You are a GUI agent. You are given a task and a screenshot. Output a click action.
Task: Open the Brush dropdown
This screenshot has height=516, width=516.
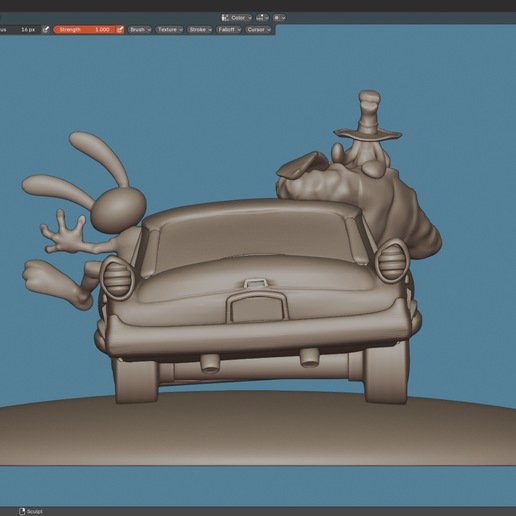pyautogui.click(x=140, y=30)
